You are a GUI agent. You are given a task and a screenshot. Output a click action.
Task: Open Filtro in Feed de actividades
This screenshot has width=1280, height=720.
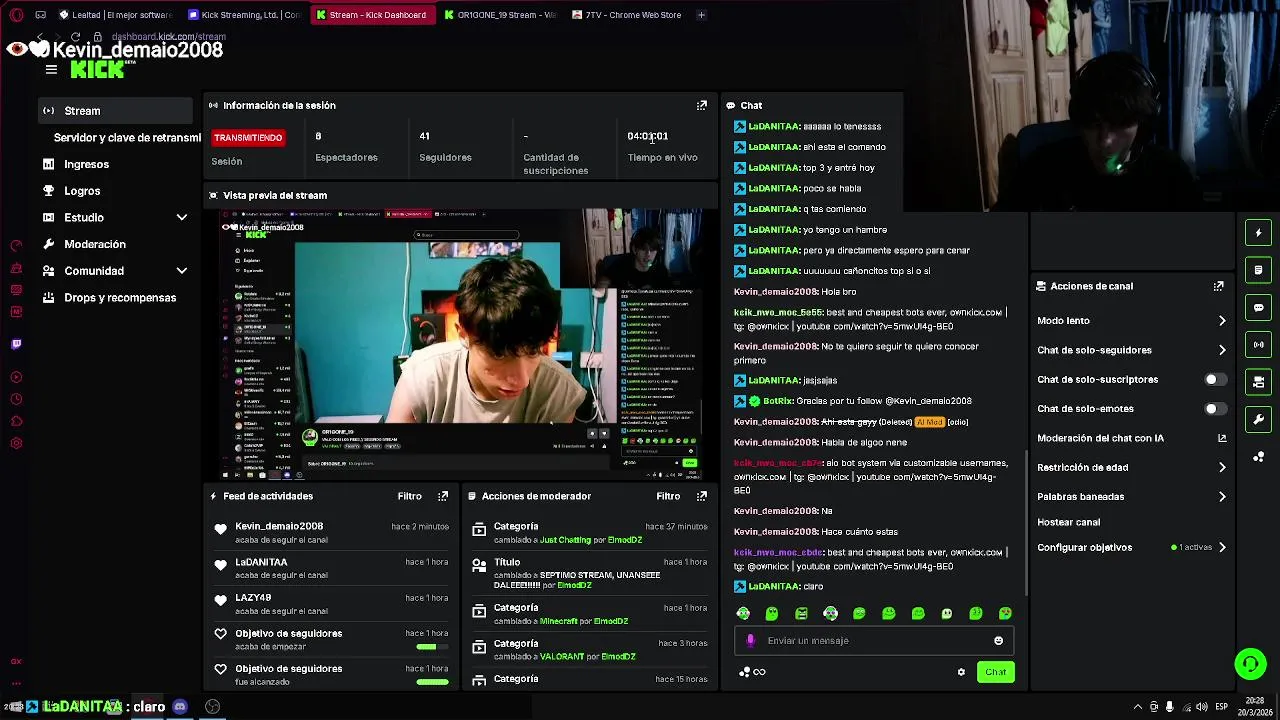pyautogui.click(x=409, y=496)
